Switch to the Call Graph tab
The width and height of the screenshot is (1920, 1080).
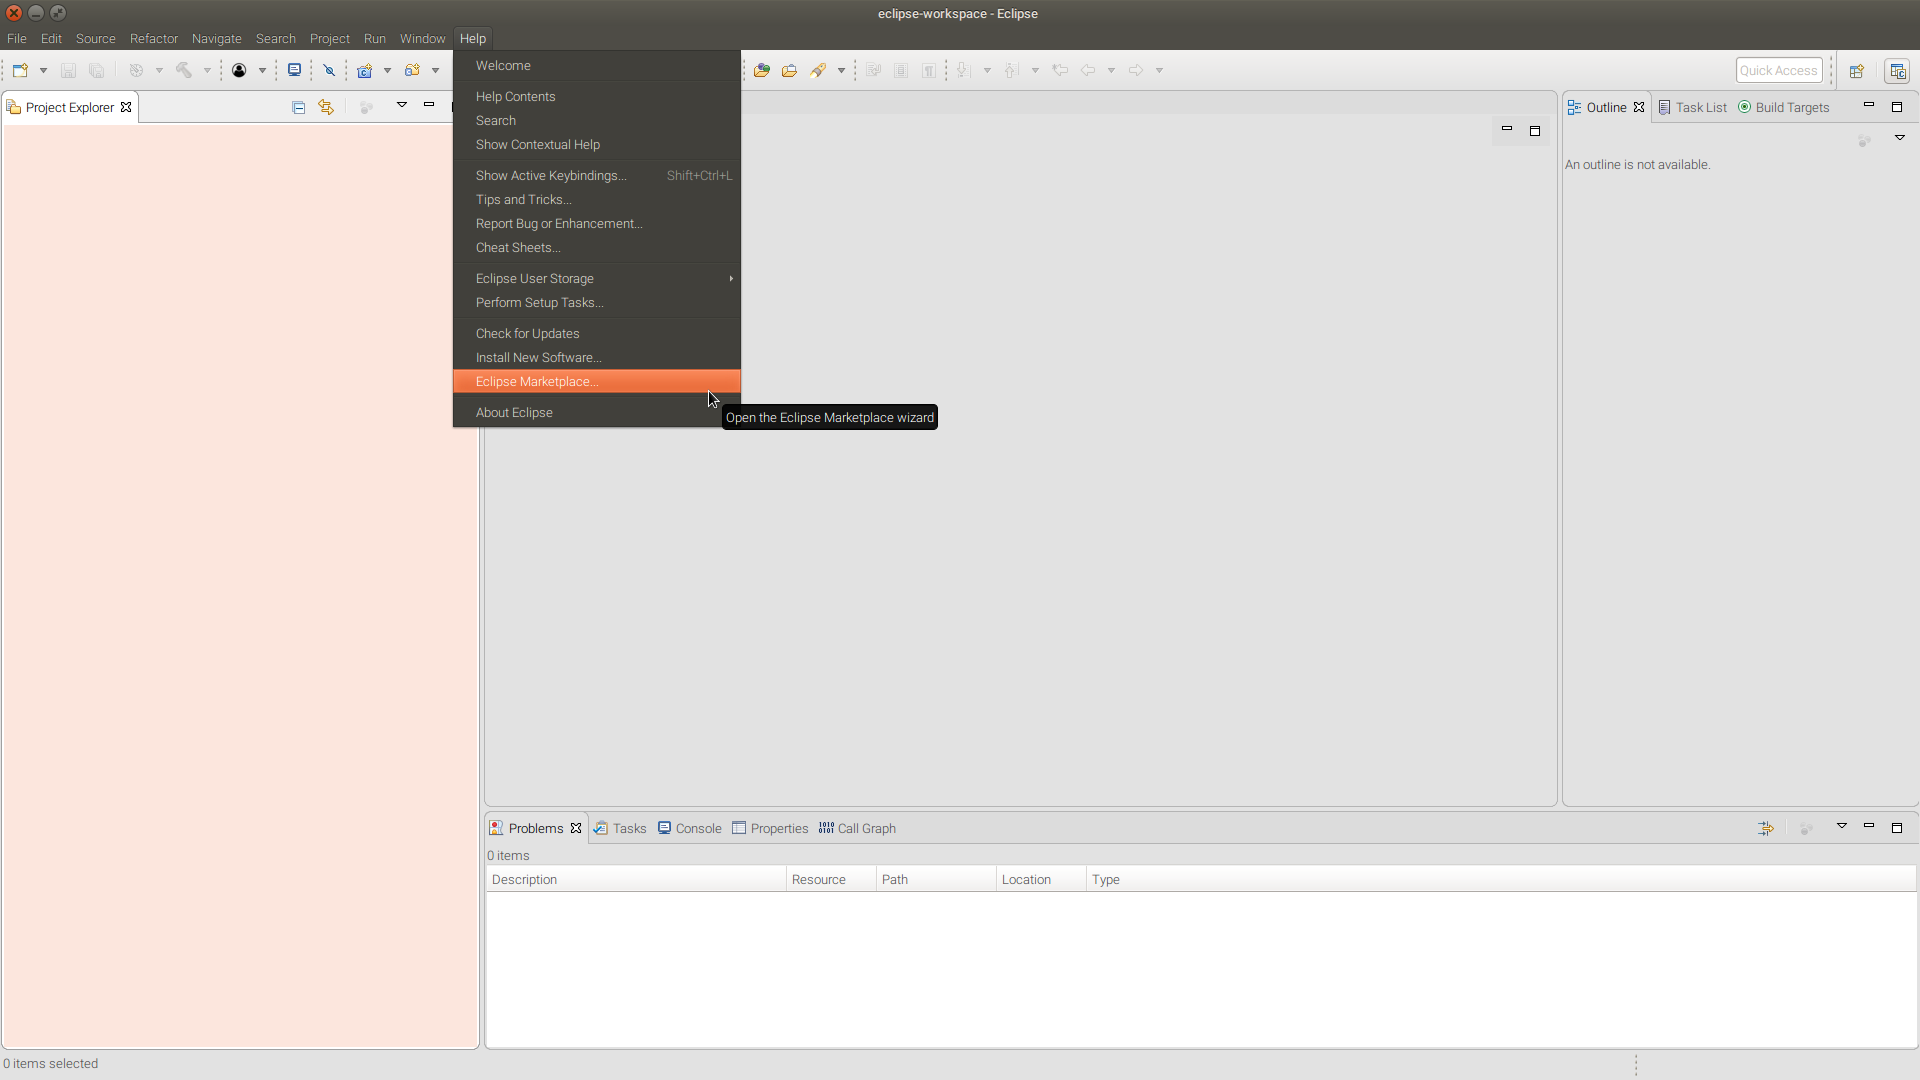coord(857,828)
